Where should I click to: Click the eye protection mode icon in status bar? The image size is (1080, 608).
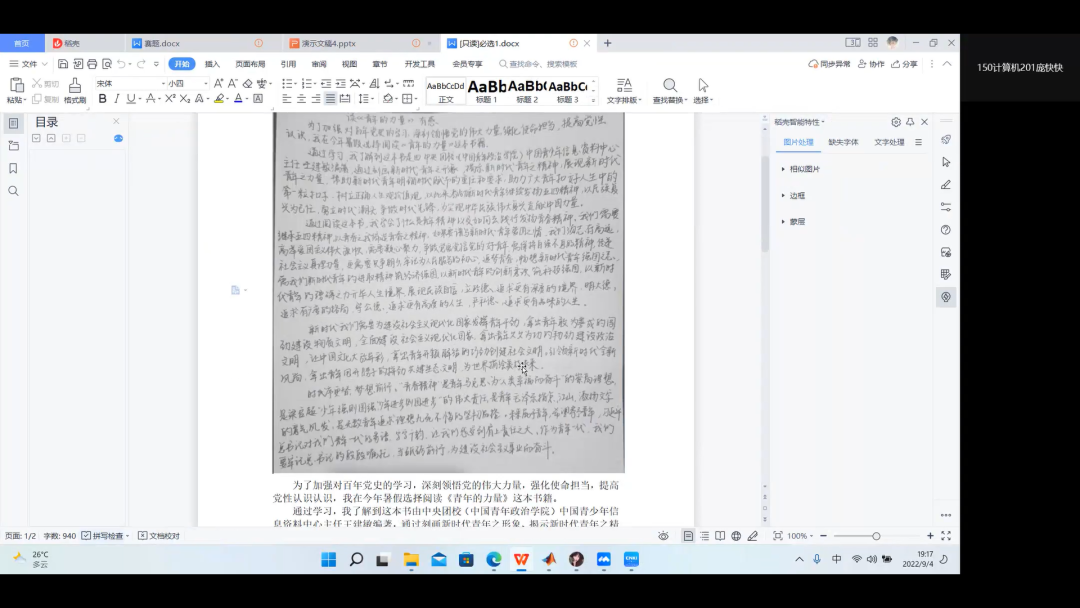coord(663,536)
